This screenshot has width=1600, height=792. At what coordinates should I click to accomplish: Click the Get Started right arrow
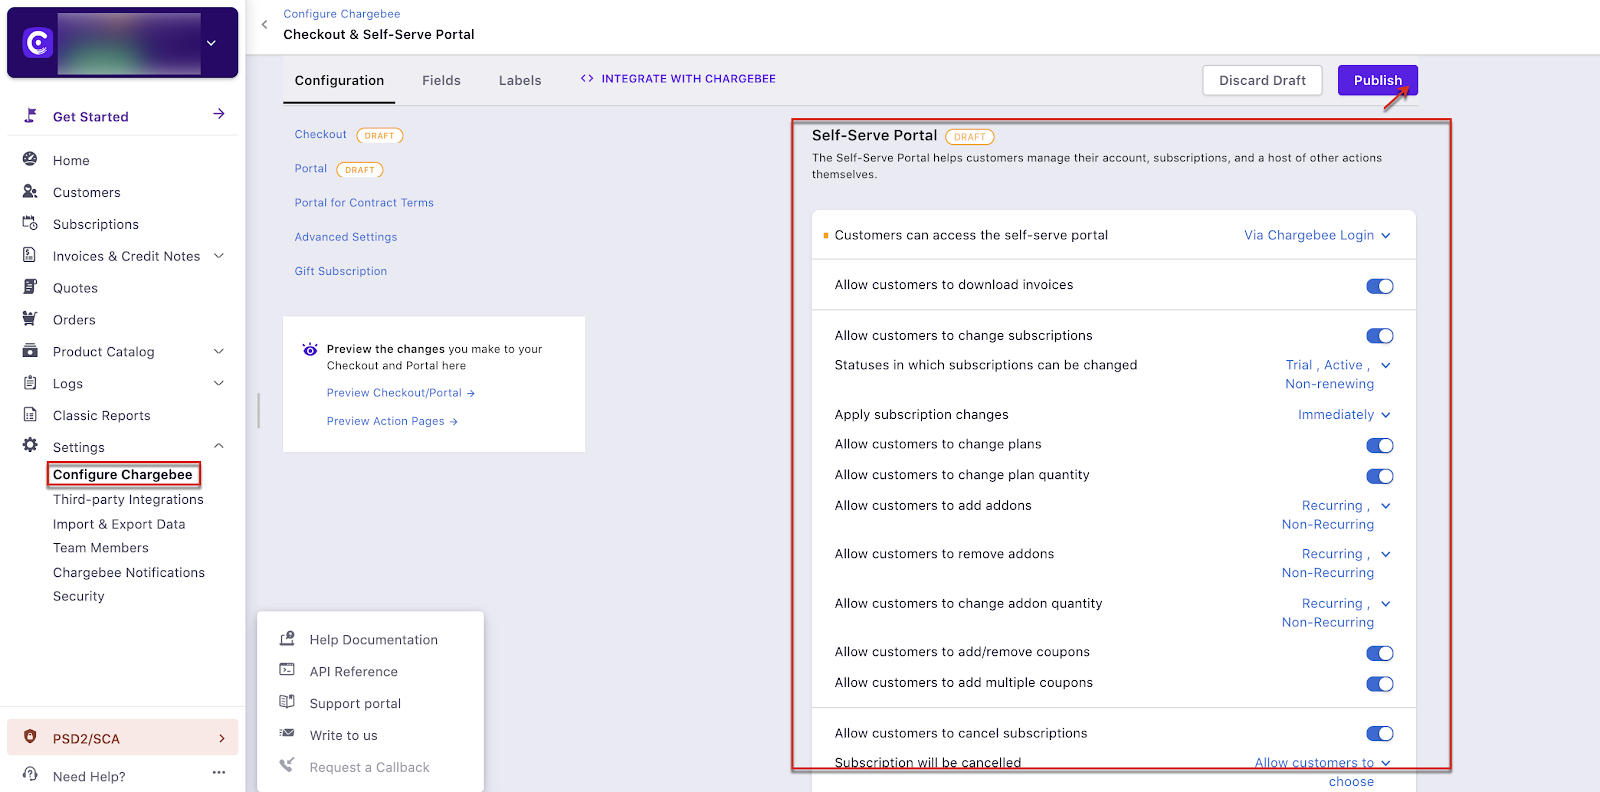tap(219, 114)
